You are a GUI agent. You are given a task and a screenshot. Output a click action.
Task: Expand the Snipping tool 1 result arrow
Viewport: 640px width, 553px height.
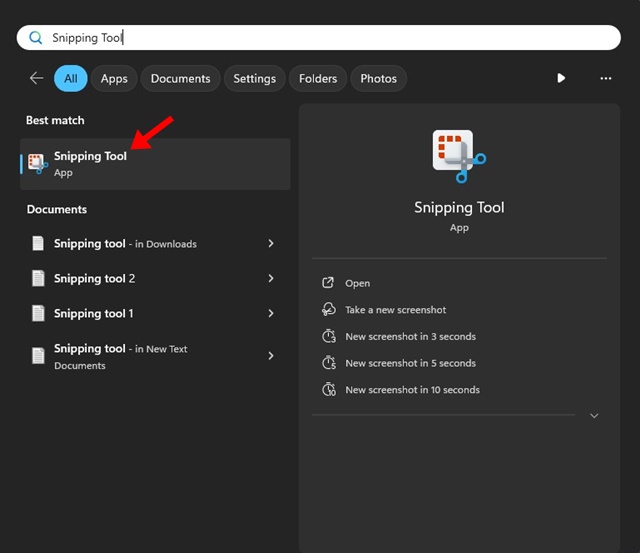[271, 313]
